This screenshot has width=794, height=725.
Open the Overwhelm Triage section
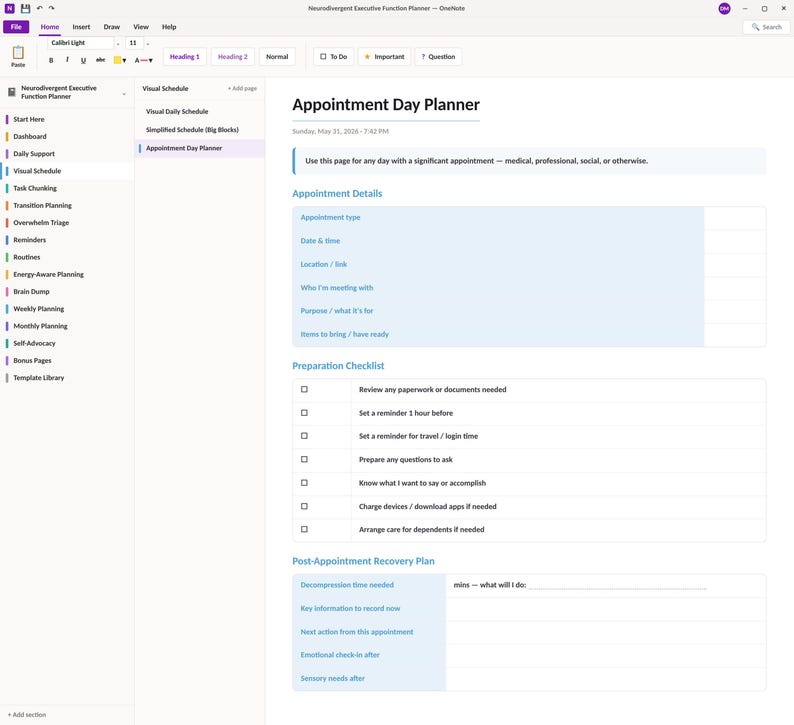tap(67, 222)
